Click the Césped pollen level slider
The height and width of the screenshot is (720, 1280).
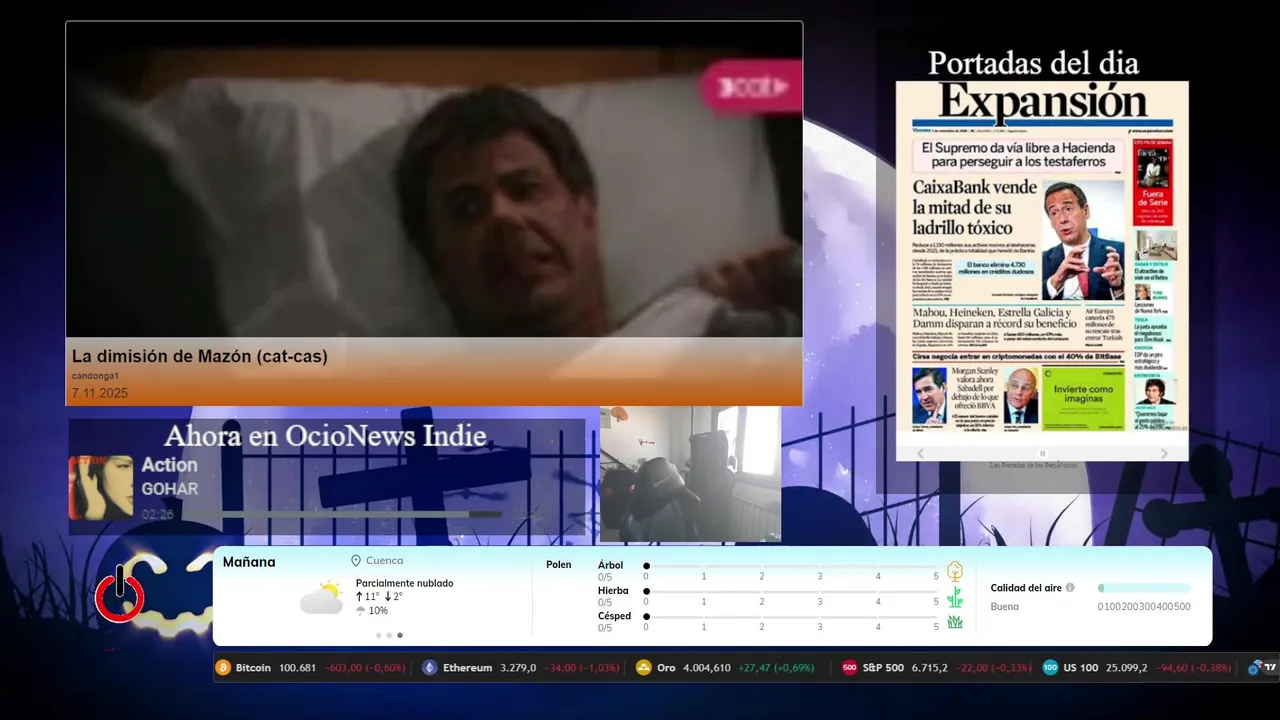point(791,616)
